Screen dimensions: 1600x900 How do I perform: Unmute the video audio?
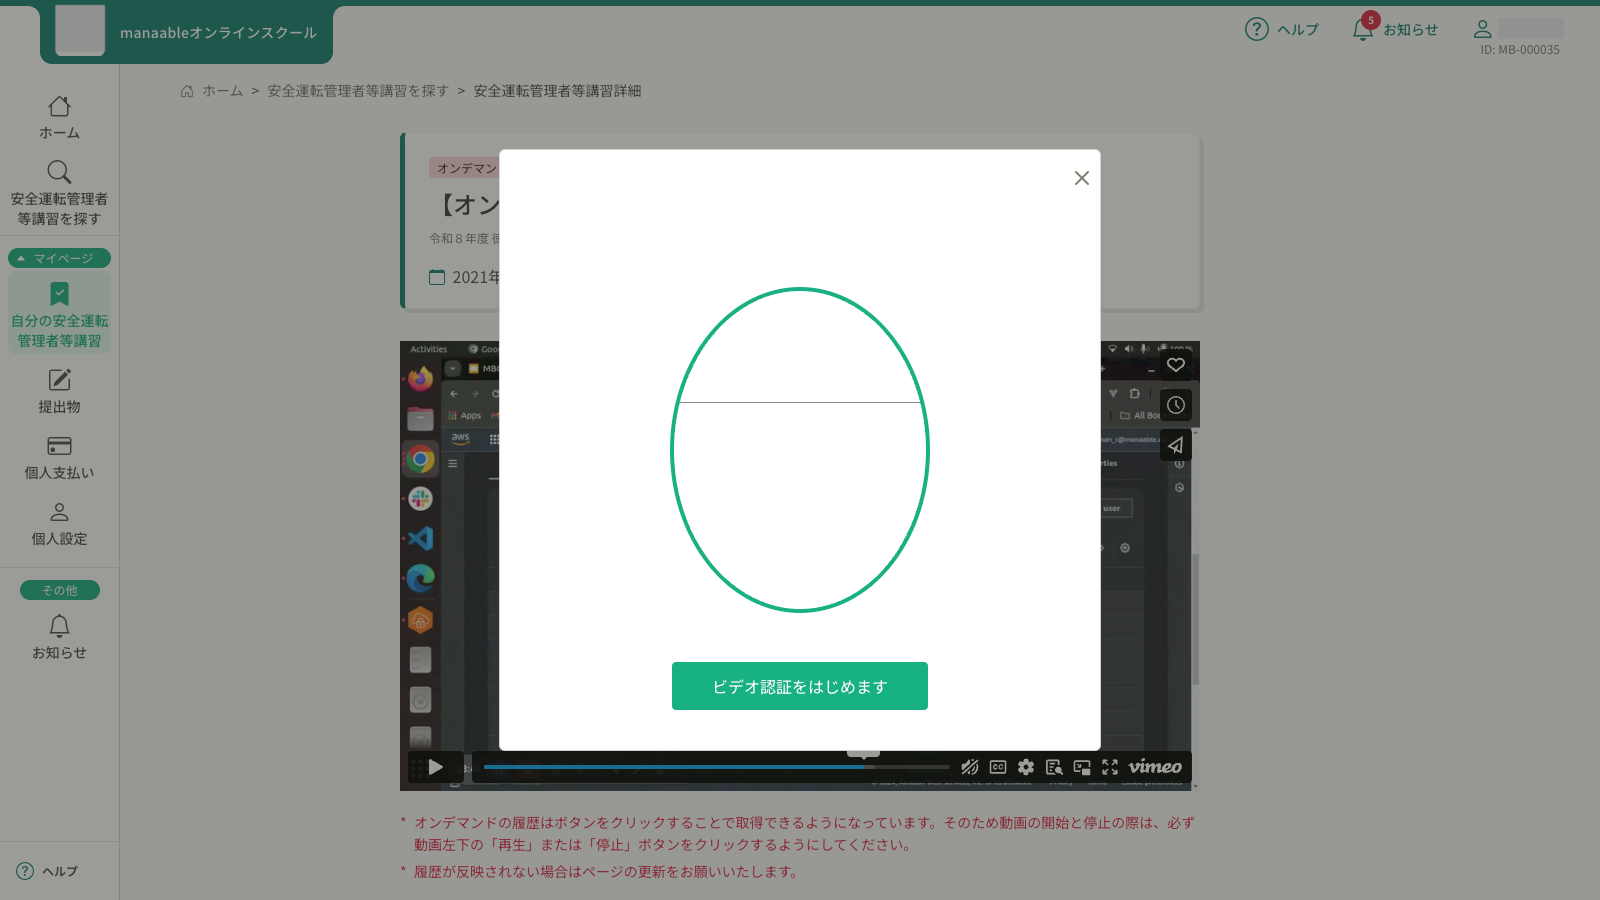point(969,767)
